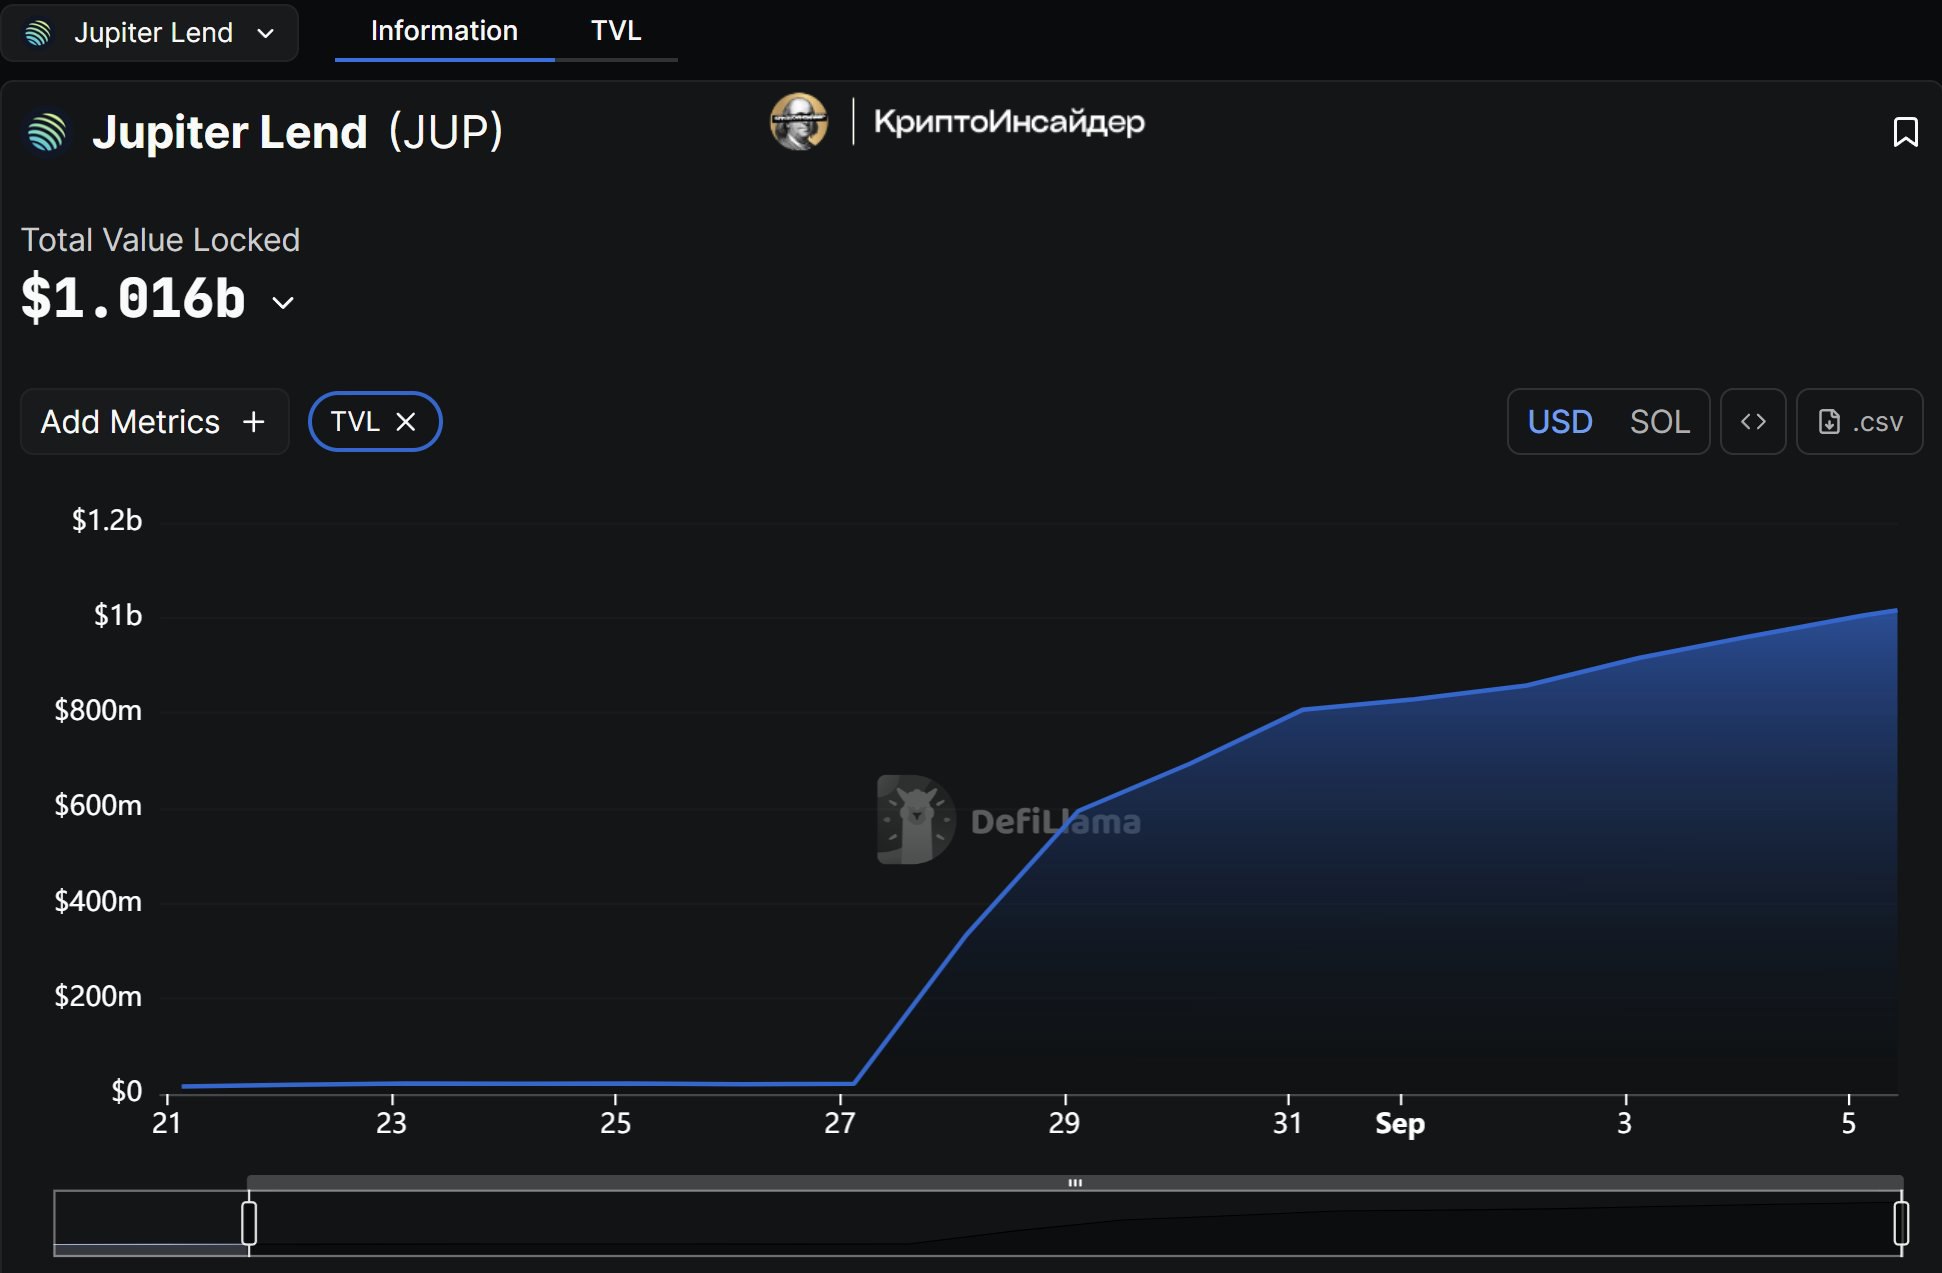Select USD denomination
Screen dimensions: 1942x1273
(x=1559, y=422)
